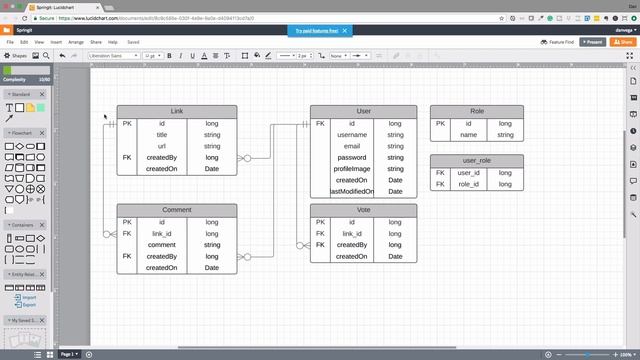The width and height of the screenshot is (640, 360).
Task: Select the Text shape tool
Action: click(9, 108)
